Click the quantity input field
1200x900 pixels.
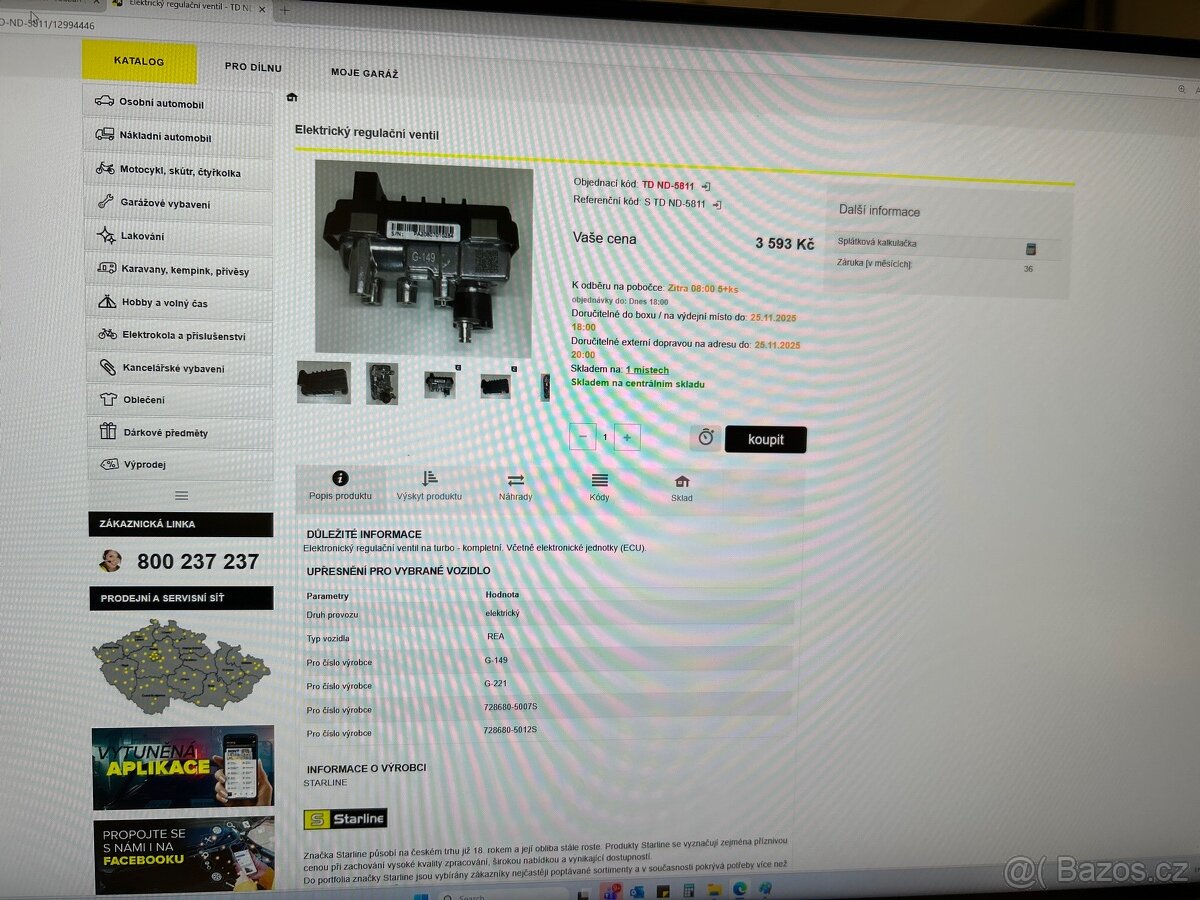pos(605,437)
